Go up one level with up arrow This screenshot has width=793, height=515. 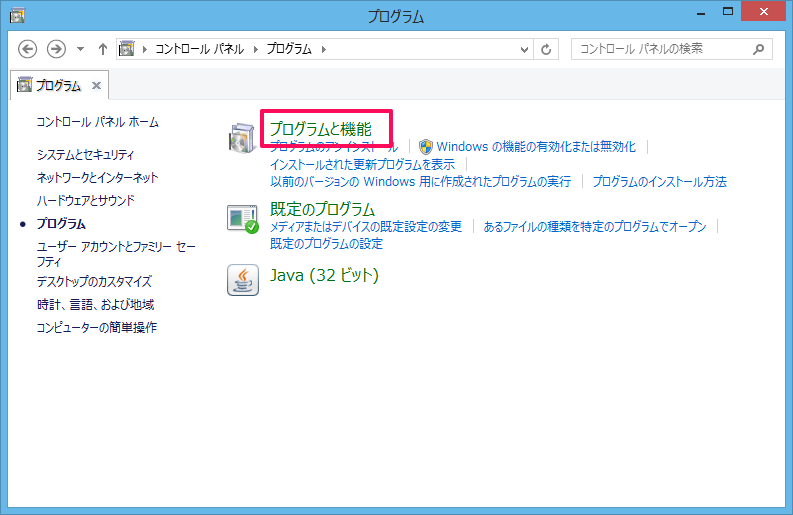[103, 49]
